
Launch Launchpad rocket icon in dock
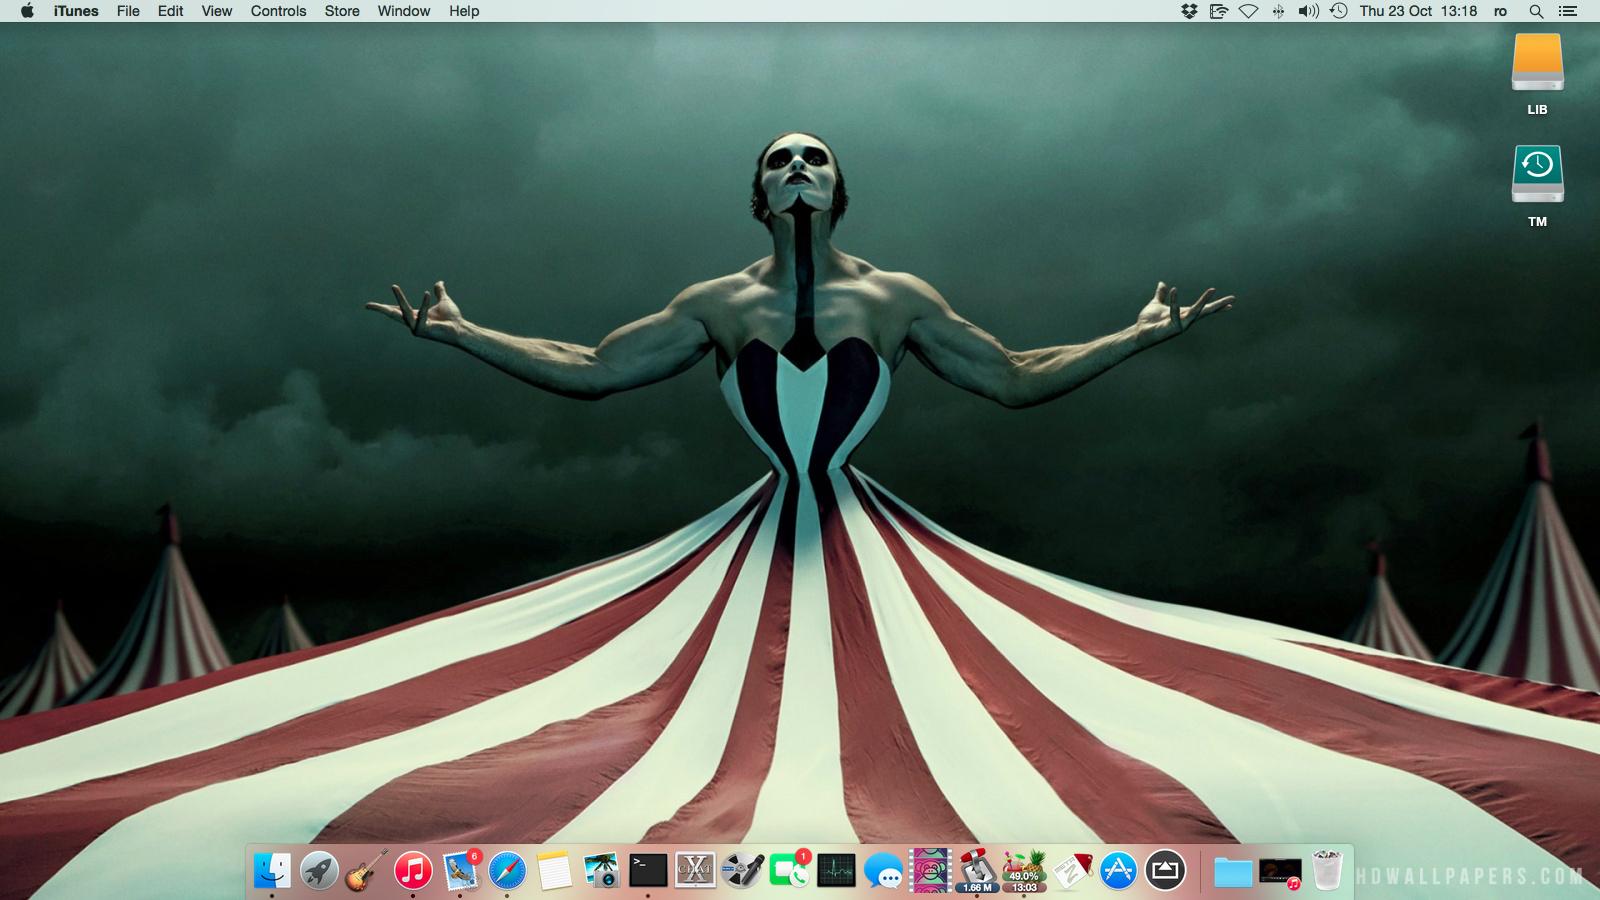point(319,871)
